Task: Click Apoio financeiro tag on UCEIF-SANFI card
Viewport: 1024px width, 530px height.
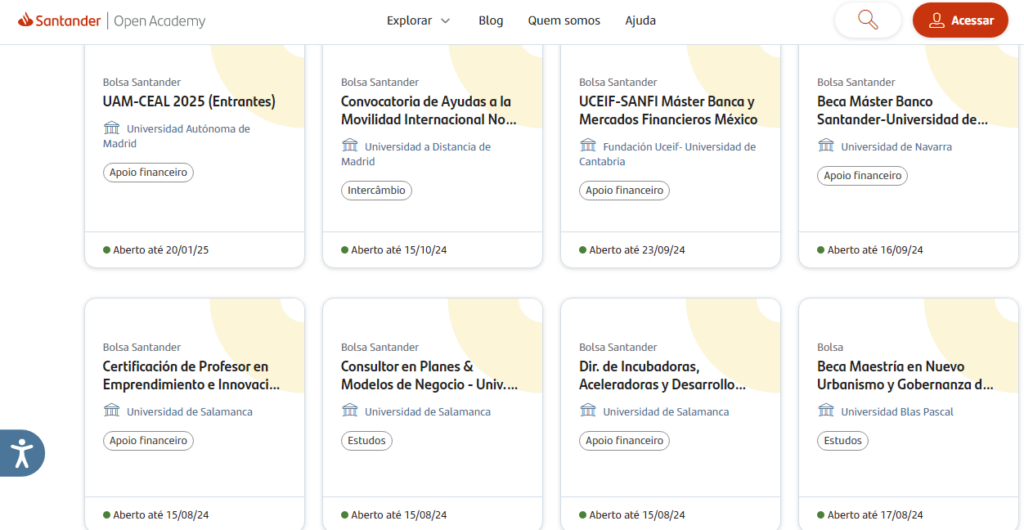Action: tap(624, 191)
